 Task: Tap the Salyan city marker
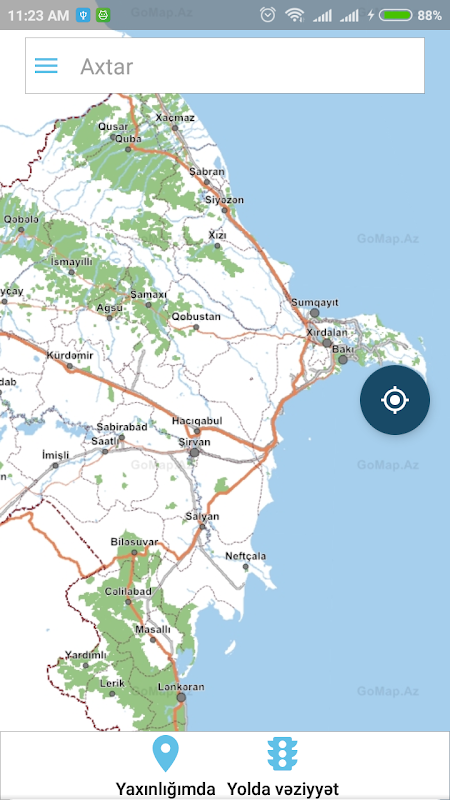[203, 527]
